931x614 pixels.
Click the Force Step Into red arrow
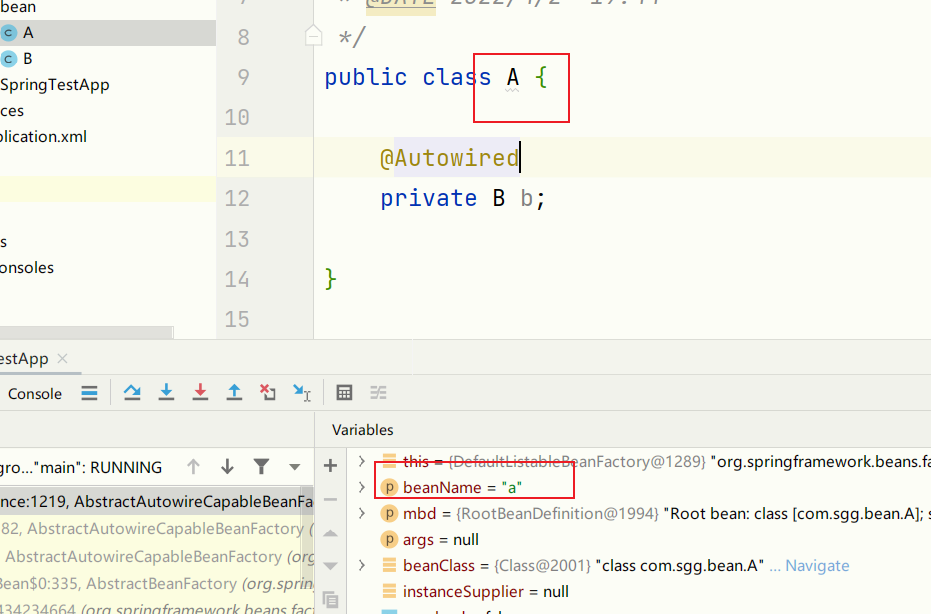coord(200,393)
